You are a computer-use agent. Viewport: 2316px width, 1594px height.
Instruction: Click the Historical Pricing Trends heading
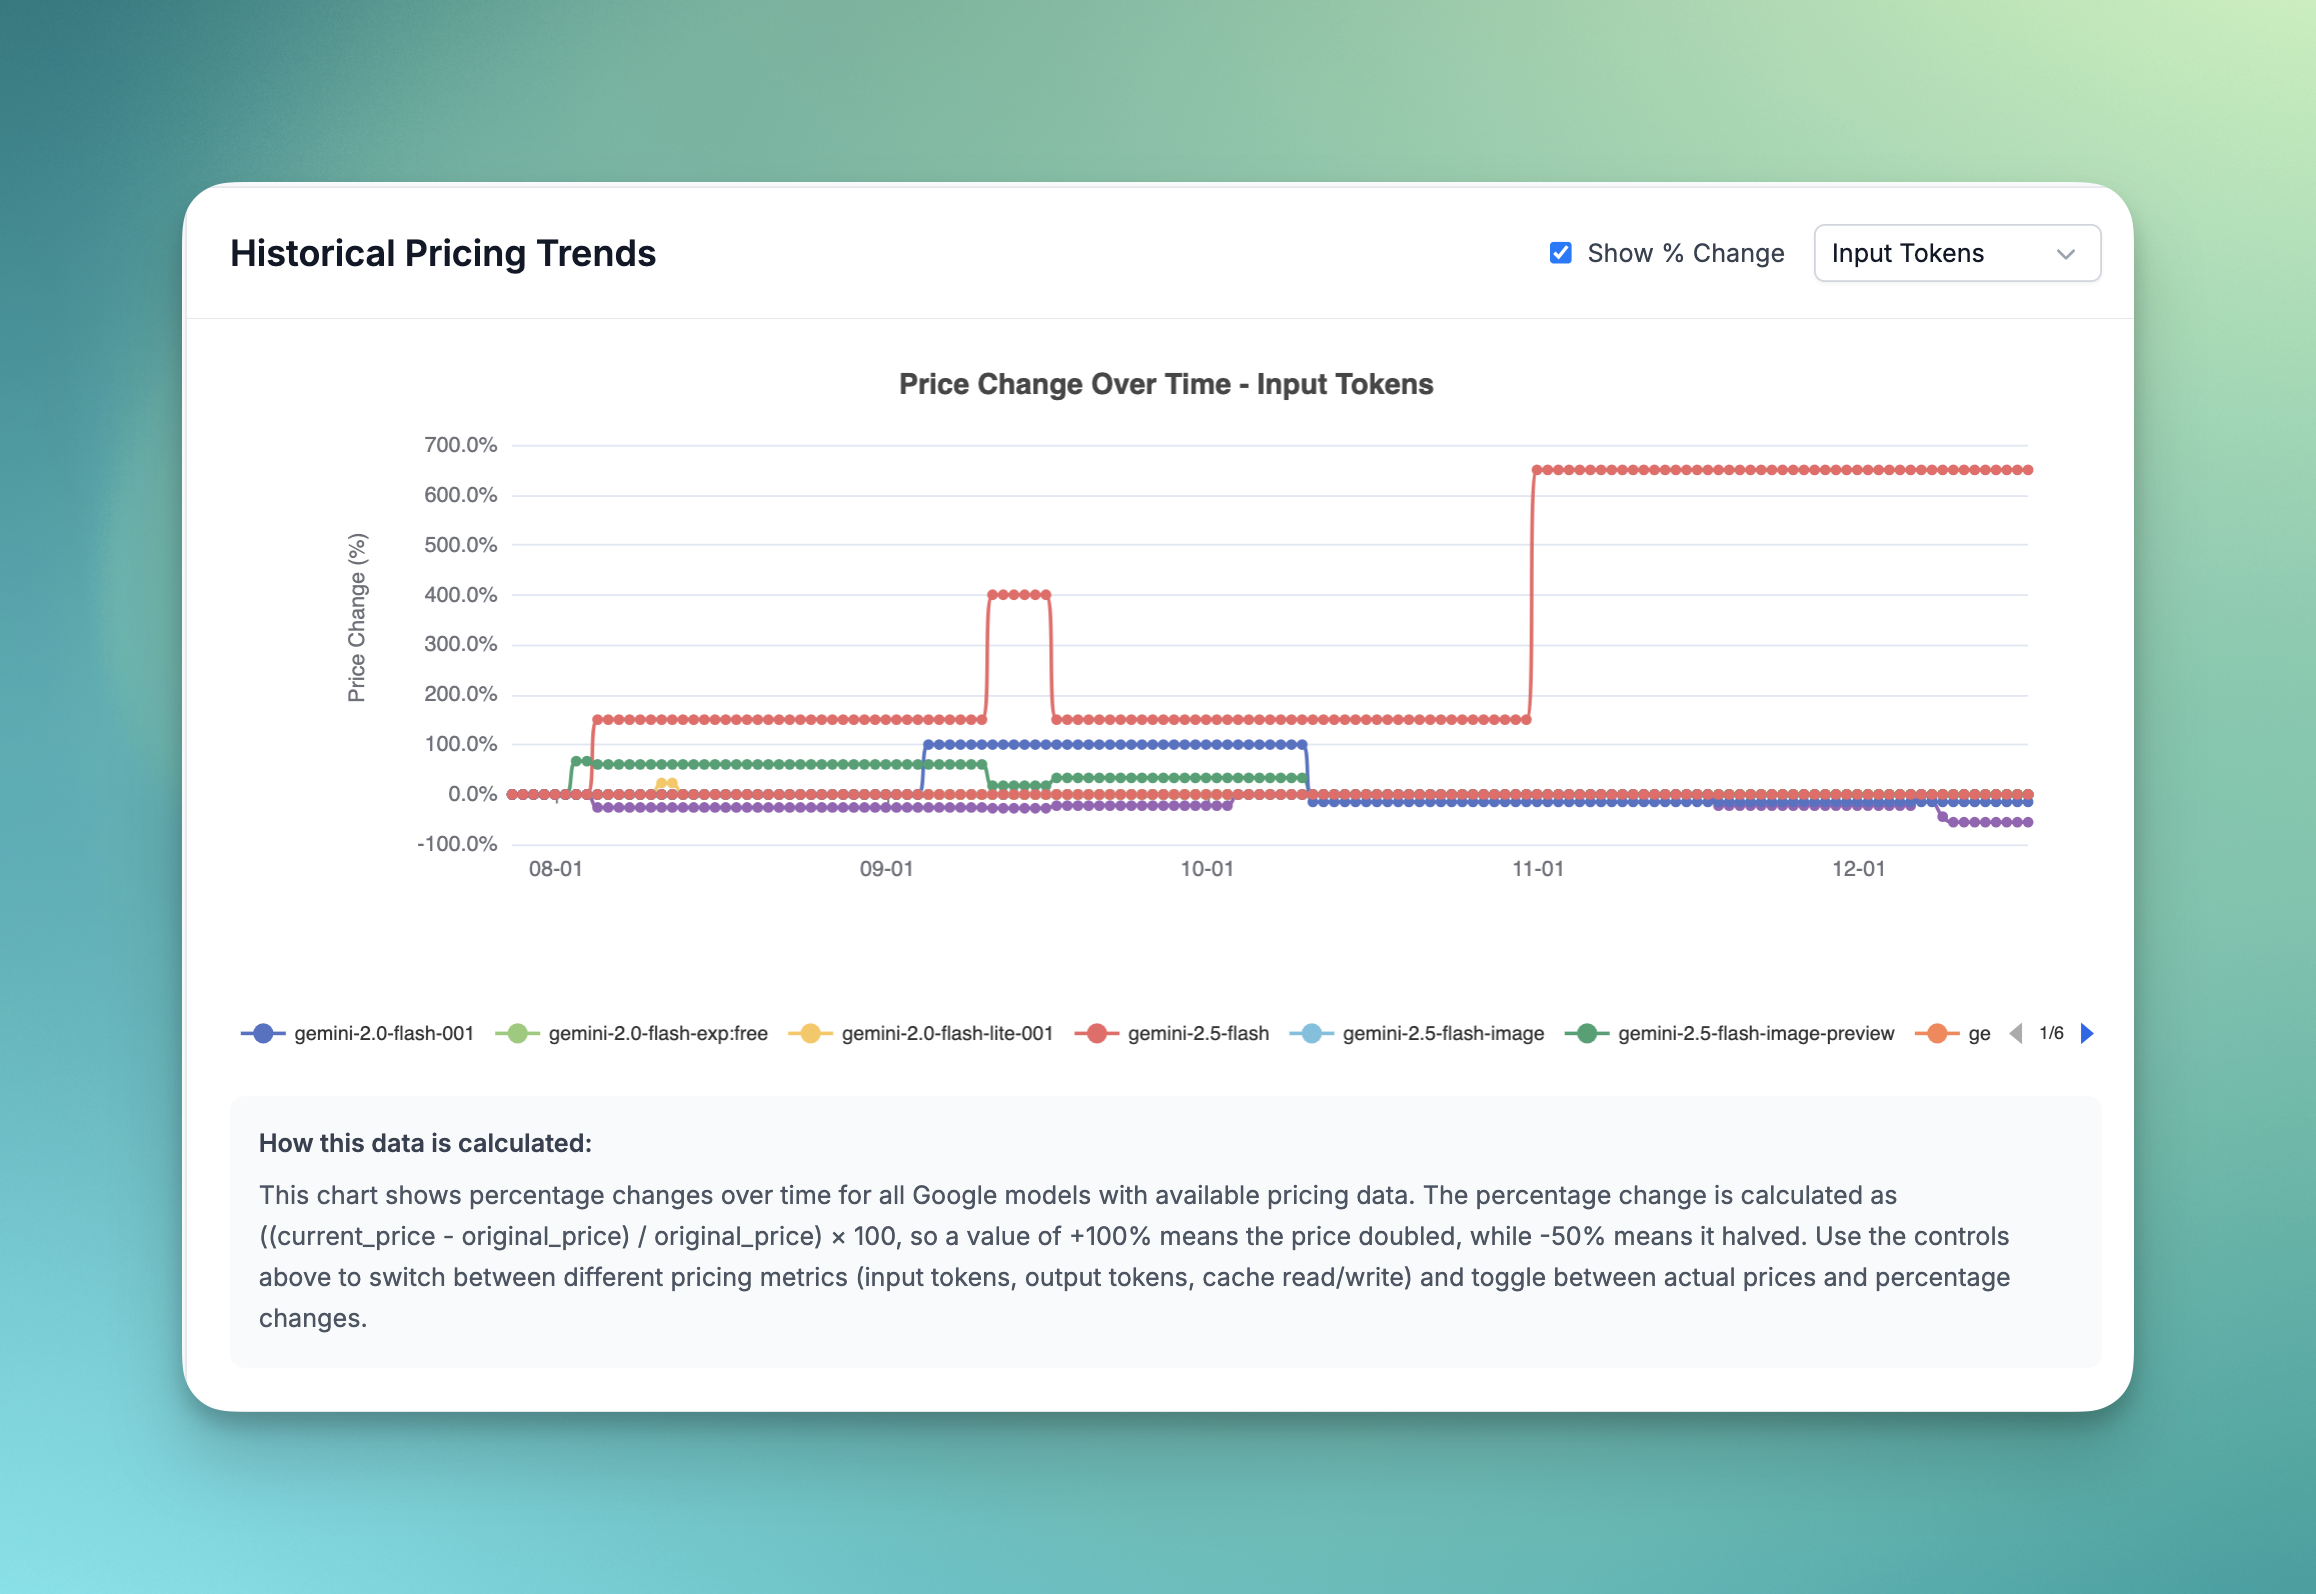(443, 253)
